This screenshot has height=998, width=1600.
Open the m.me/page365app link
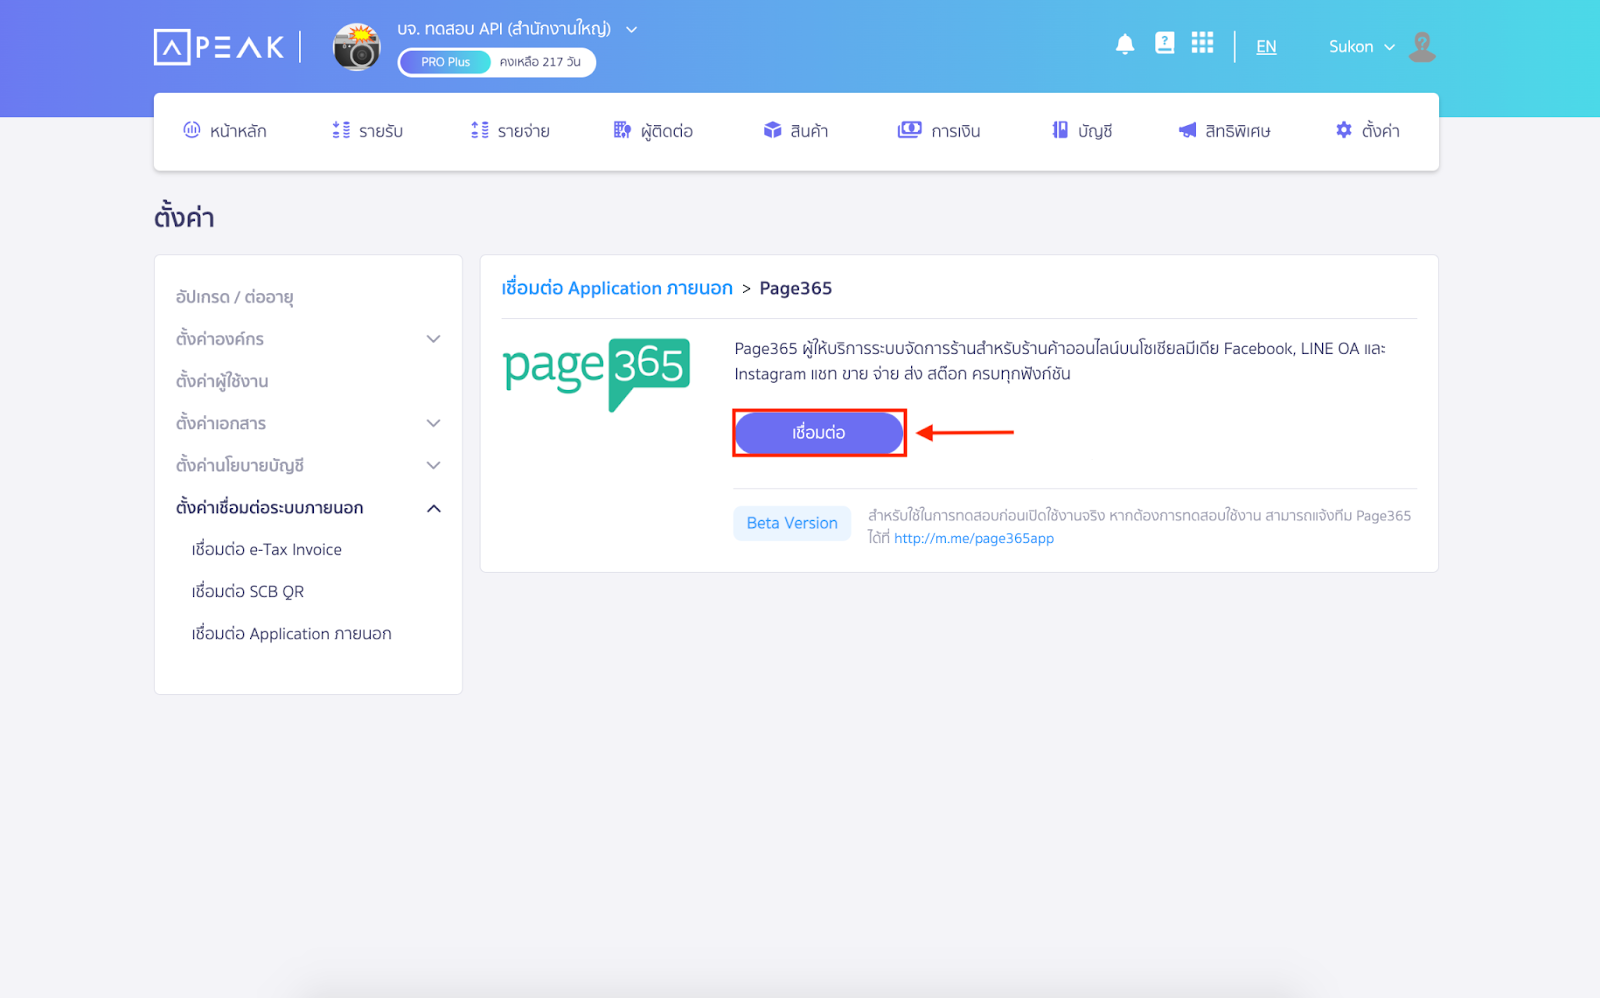(x=974, y=538)
